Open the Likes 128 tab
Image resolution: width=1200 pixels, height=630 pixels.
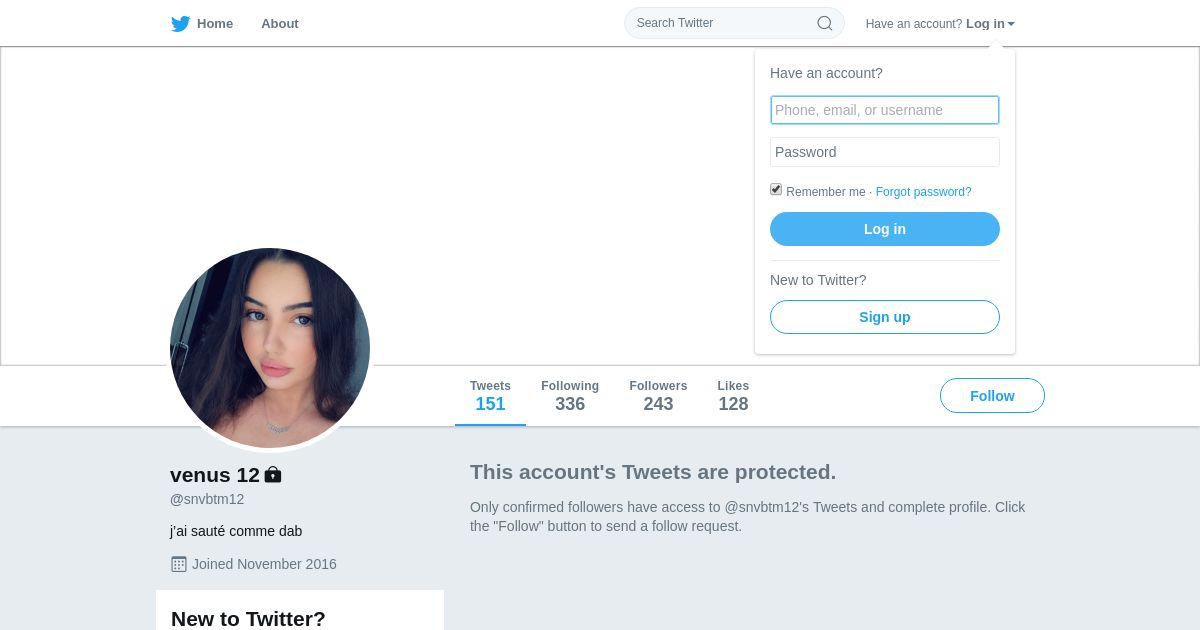tap(733, 396)
